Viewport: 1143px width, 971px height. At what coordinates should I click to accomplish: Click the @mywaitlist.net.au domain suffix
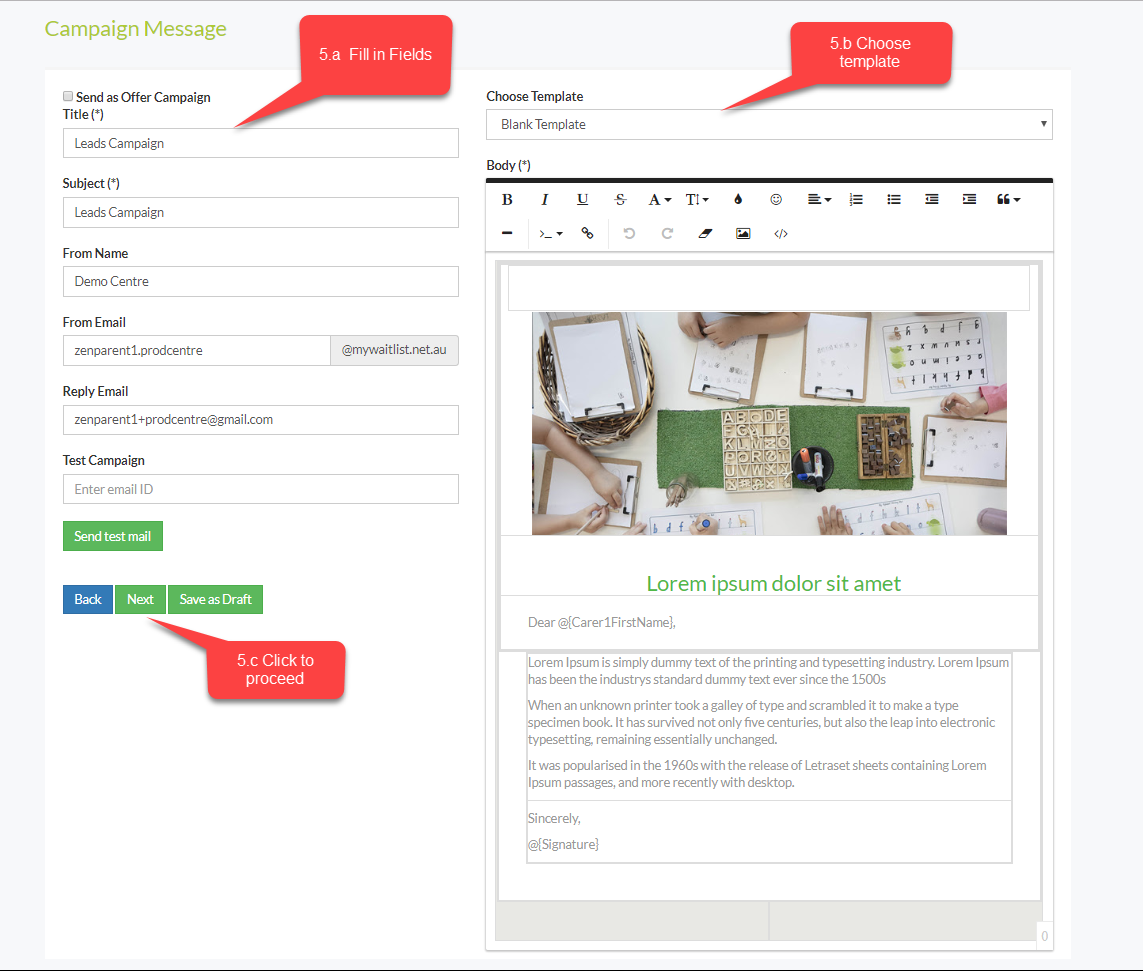[394, 351]
